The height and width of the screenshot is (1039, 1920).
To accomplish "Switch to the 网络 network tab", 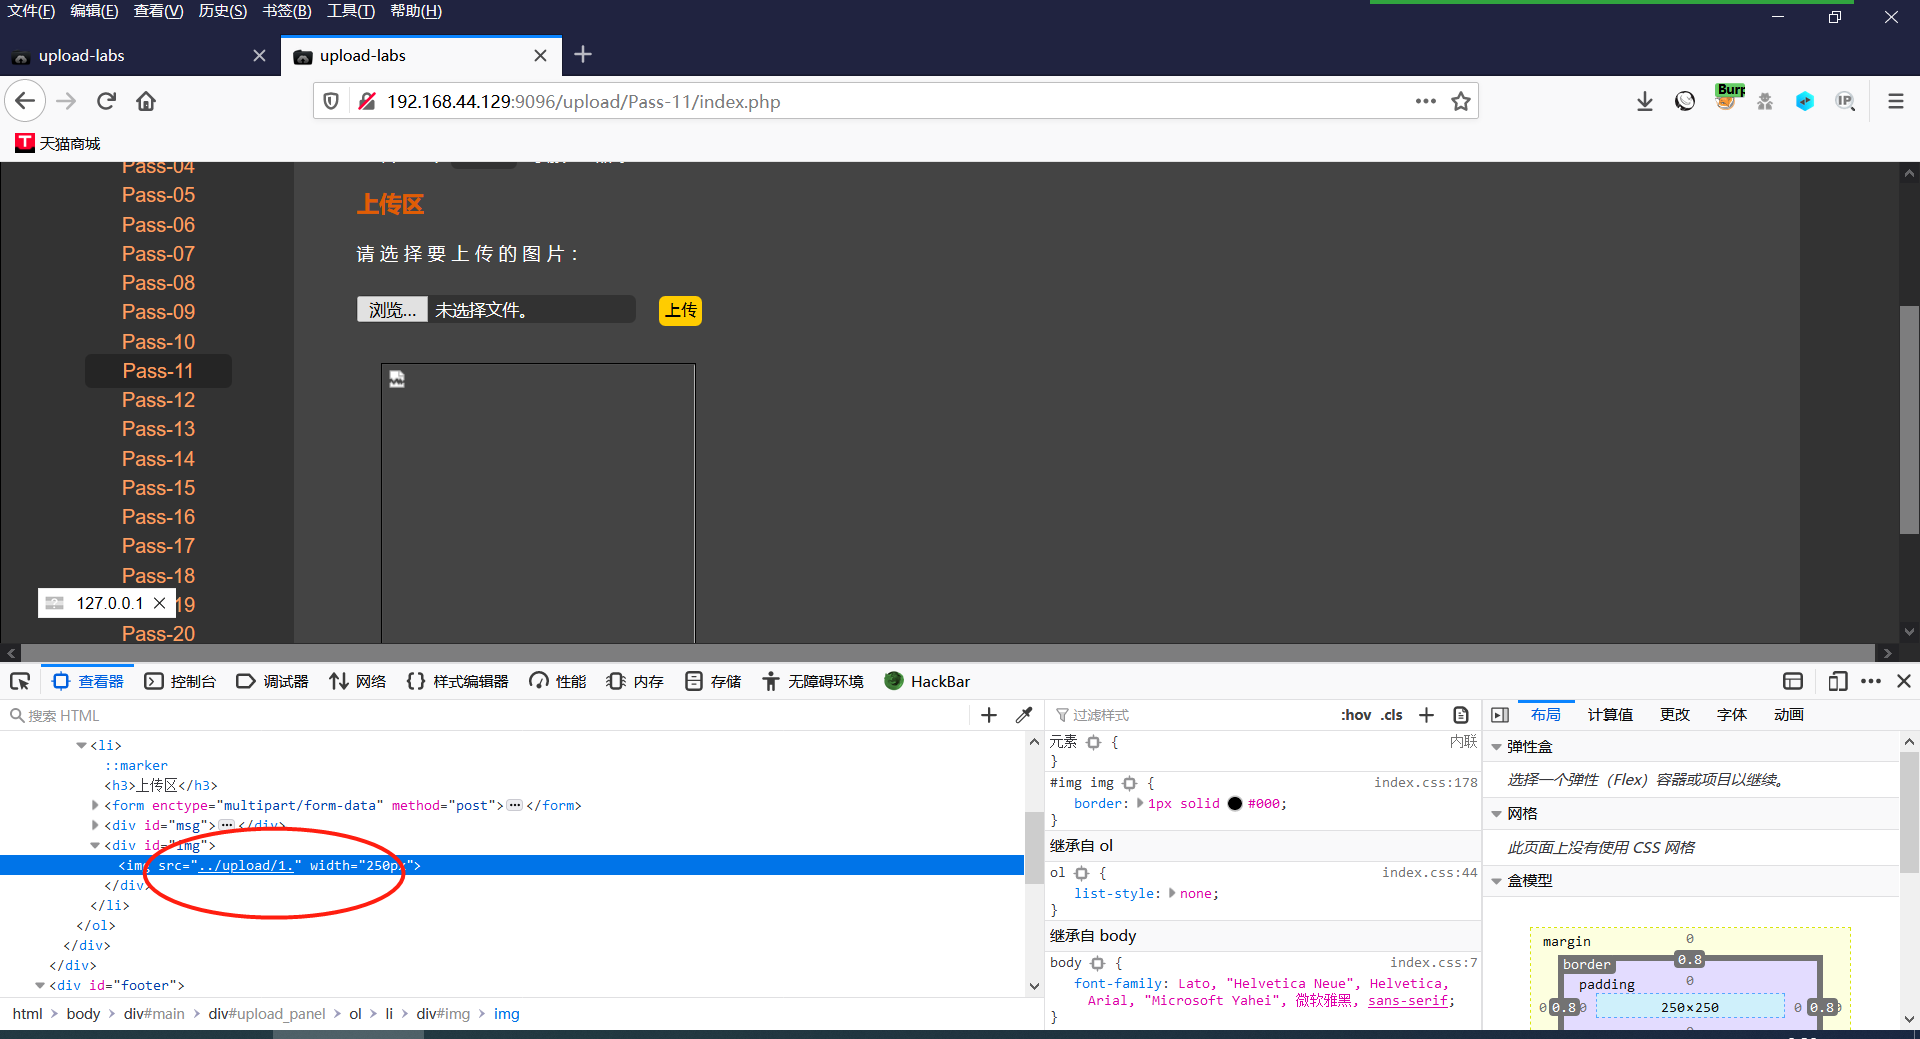I will tap(357, 682).
